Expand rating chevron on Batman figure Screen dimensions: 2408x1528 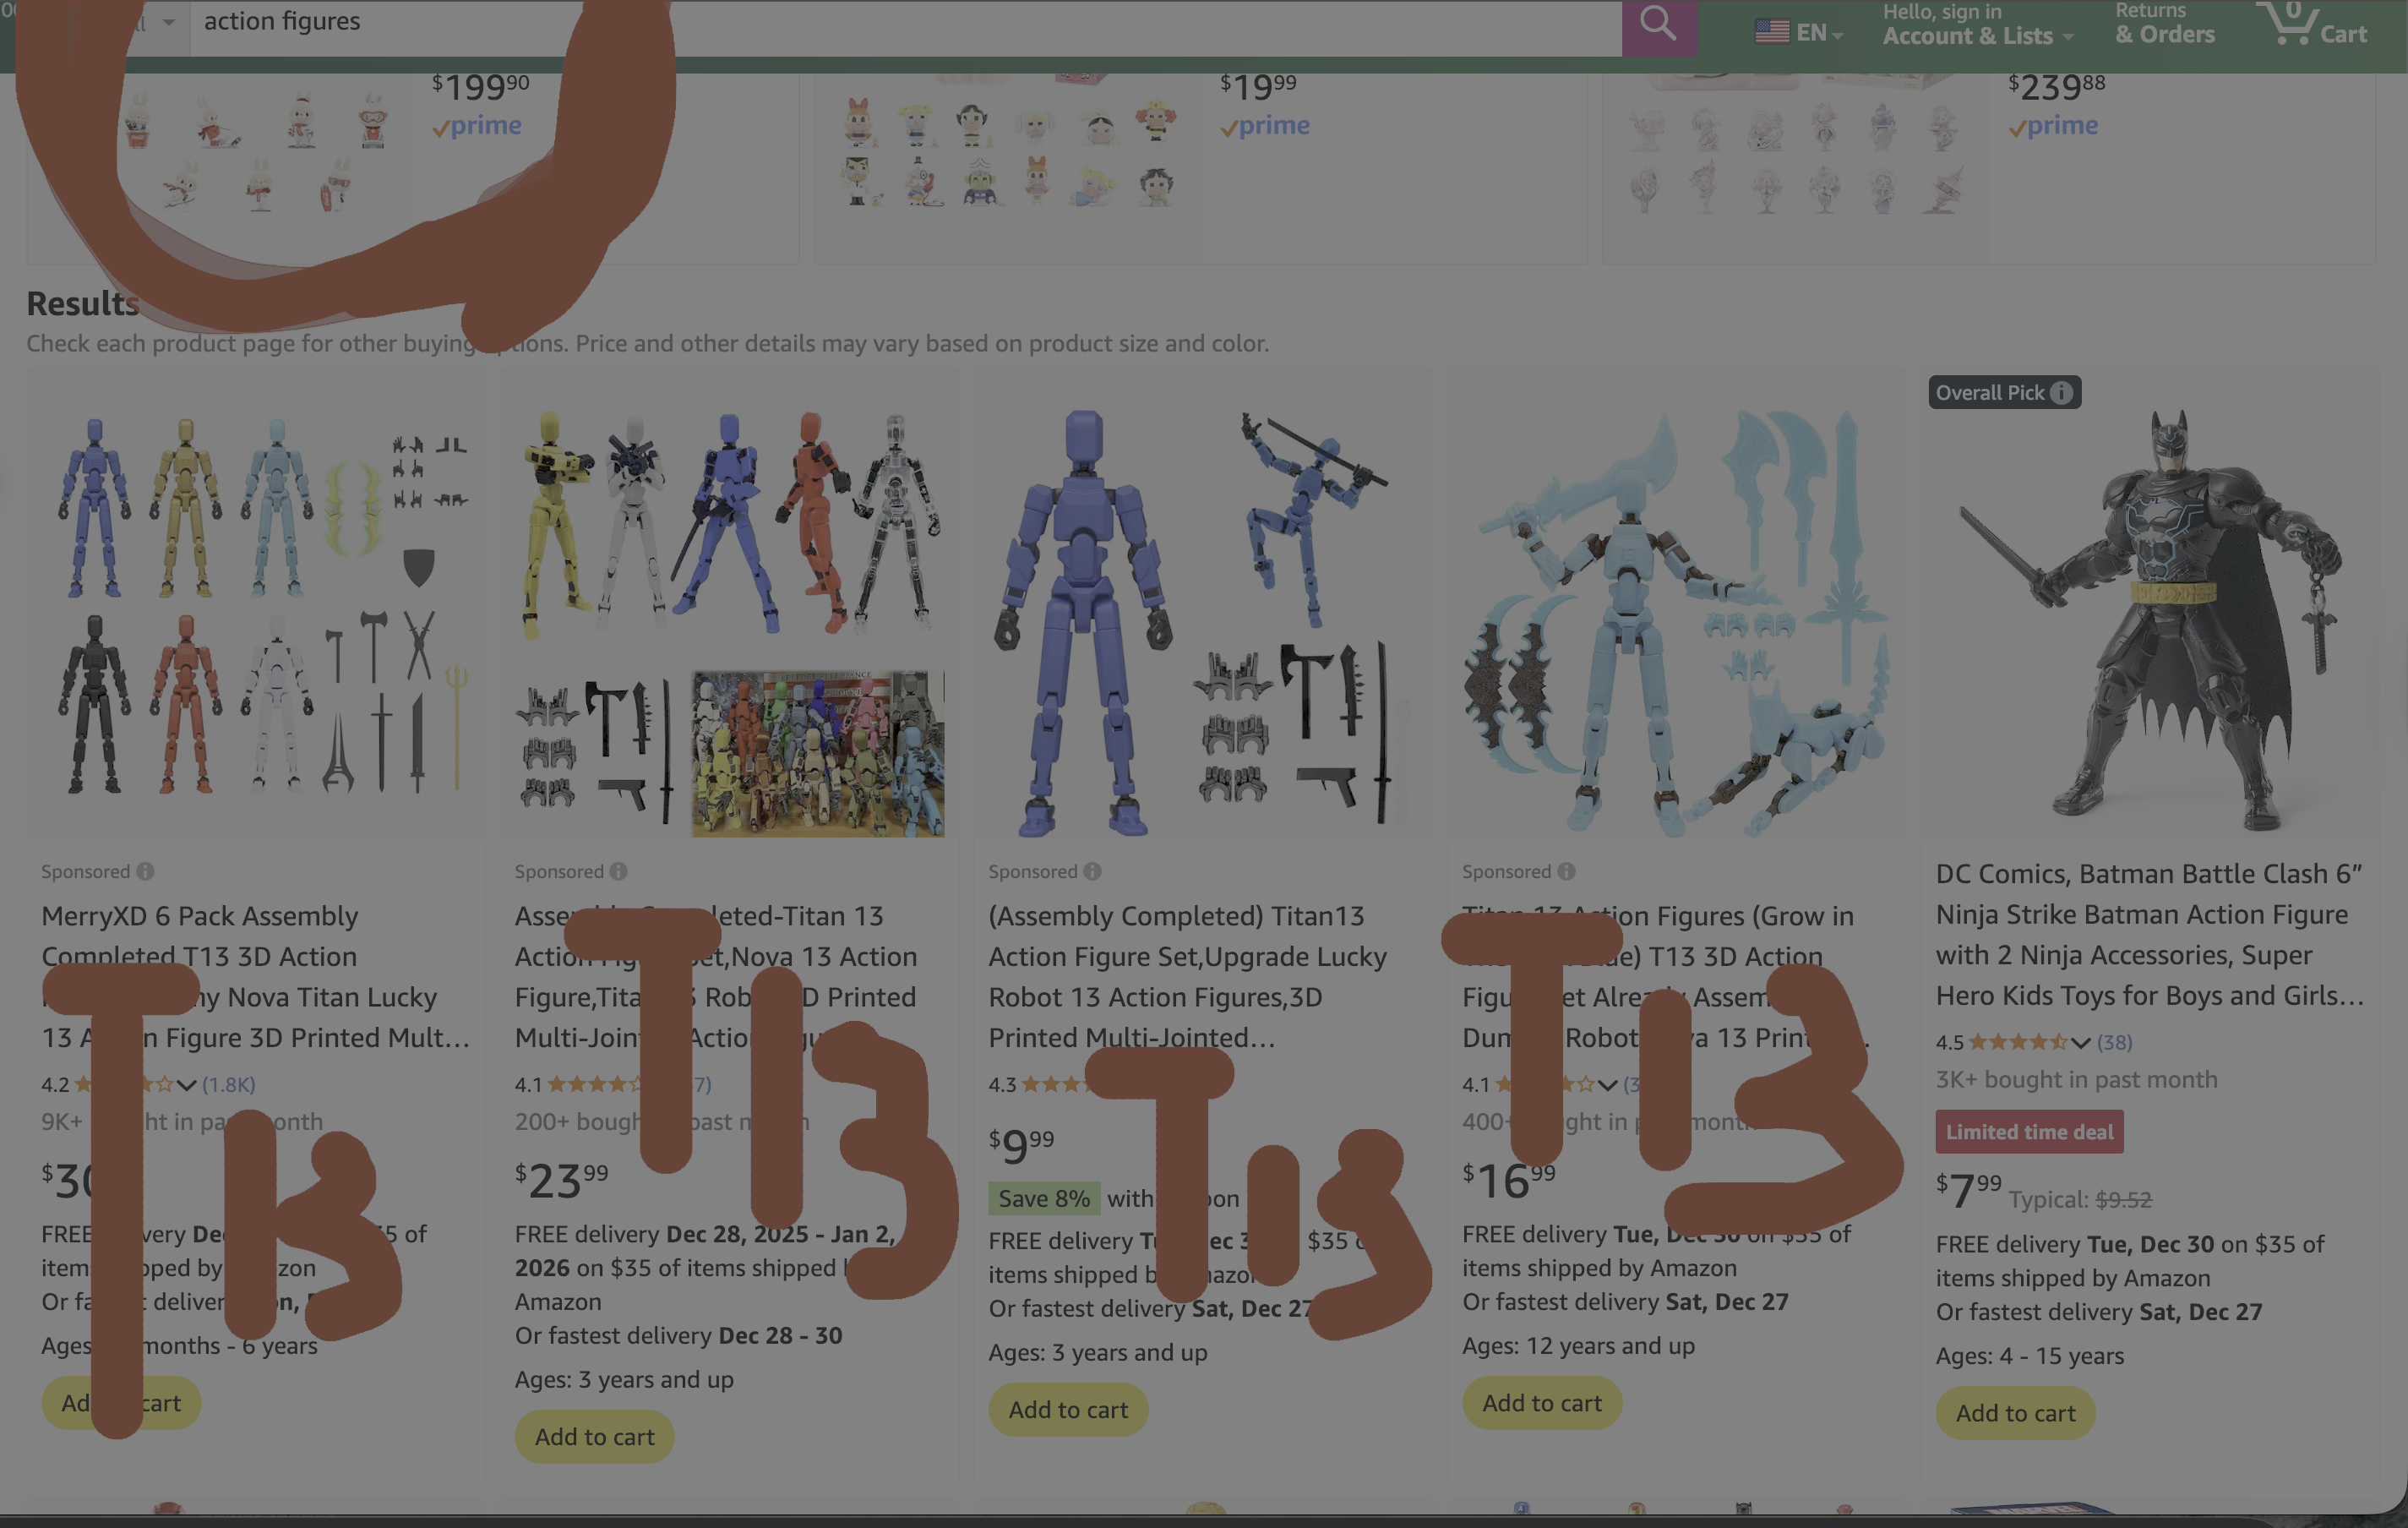[x=2081, y=1043]
